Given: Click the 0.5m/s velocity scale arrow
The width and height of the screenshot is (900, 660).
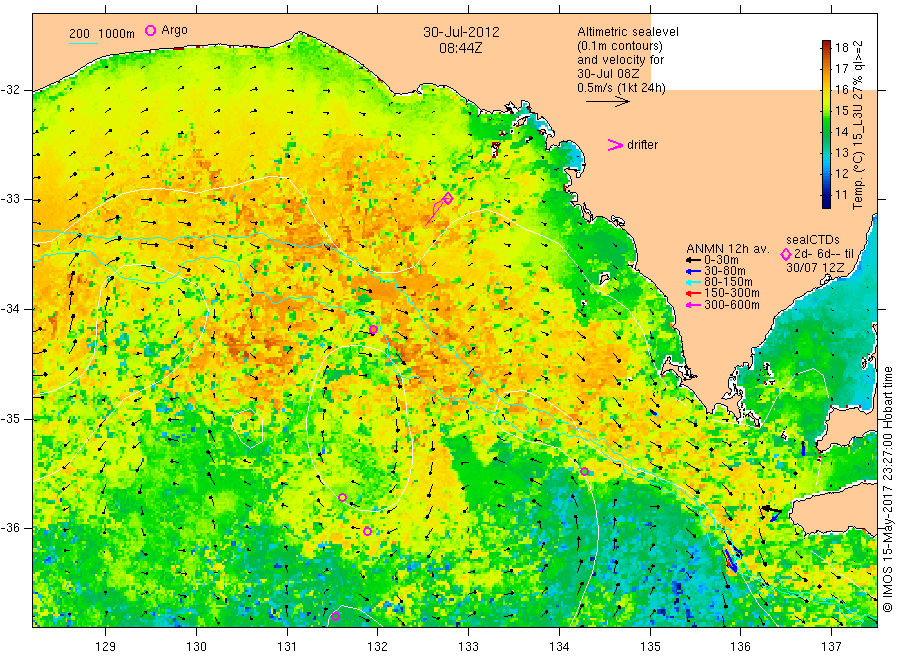Looking at the screenshot, I should (x=607, y=102).
